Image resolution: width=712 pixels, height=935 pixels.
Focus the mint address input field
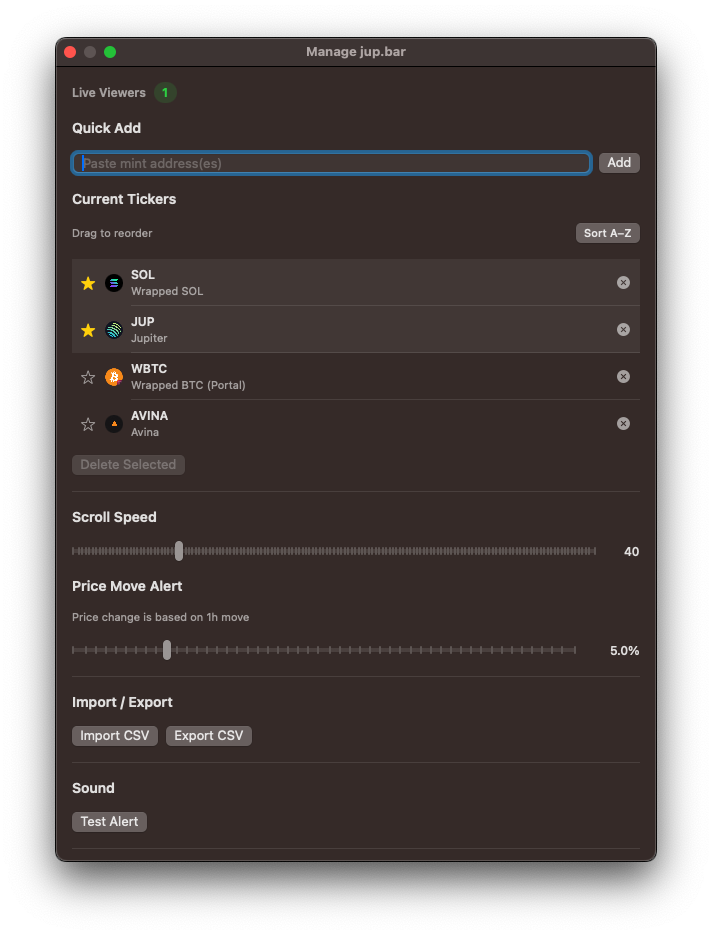click(x=330, y=162)
